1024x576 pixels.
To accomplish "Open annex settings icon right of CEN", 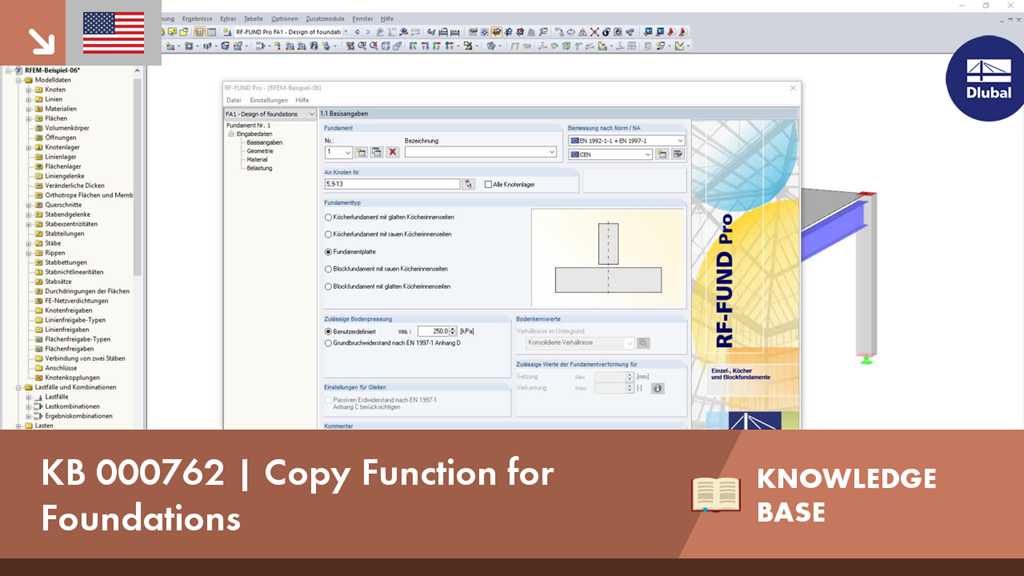I will 678,154.
